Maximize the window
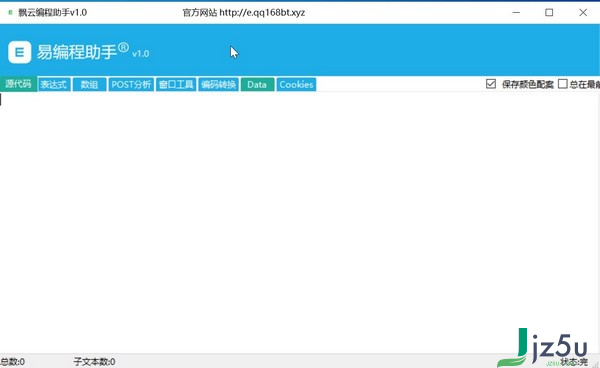This screenshot has width=600, height=368. (549, 13)
